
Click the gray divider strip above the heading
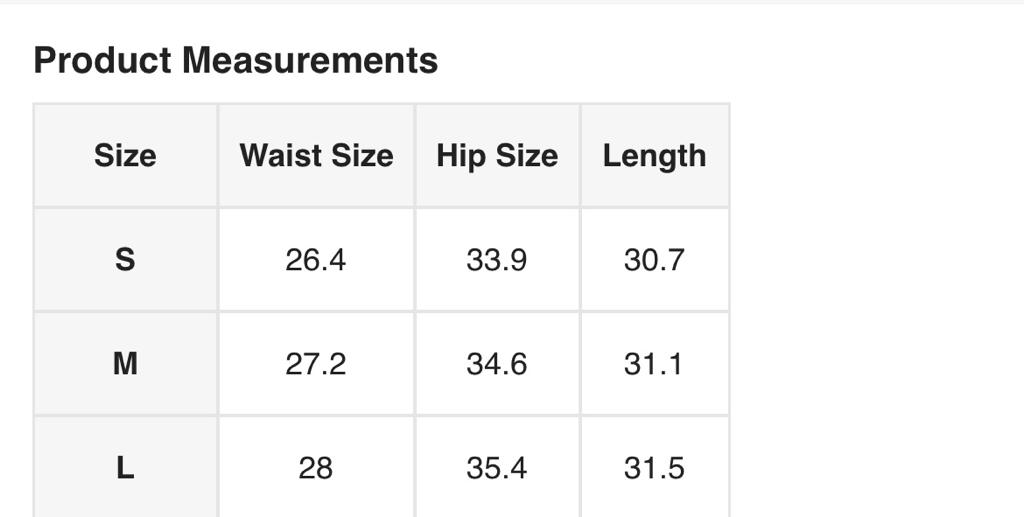[512, 2]
